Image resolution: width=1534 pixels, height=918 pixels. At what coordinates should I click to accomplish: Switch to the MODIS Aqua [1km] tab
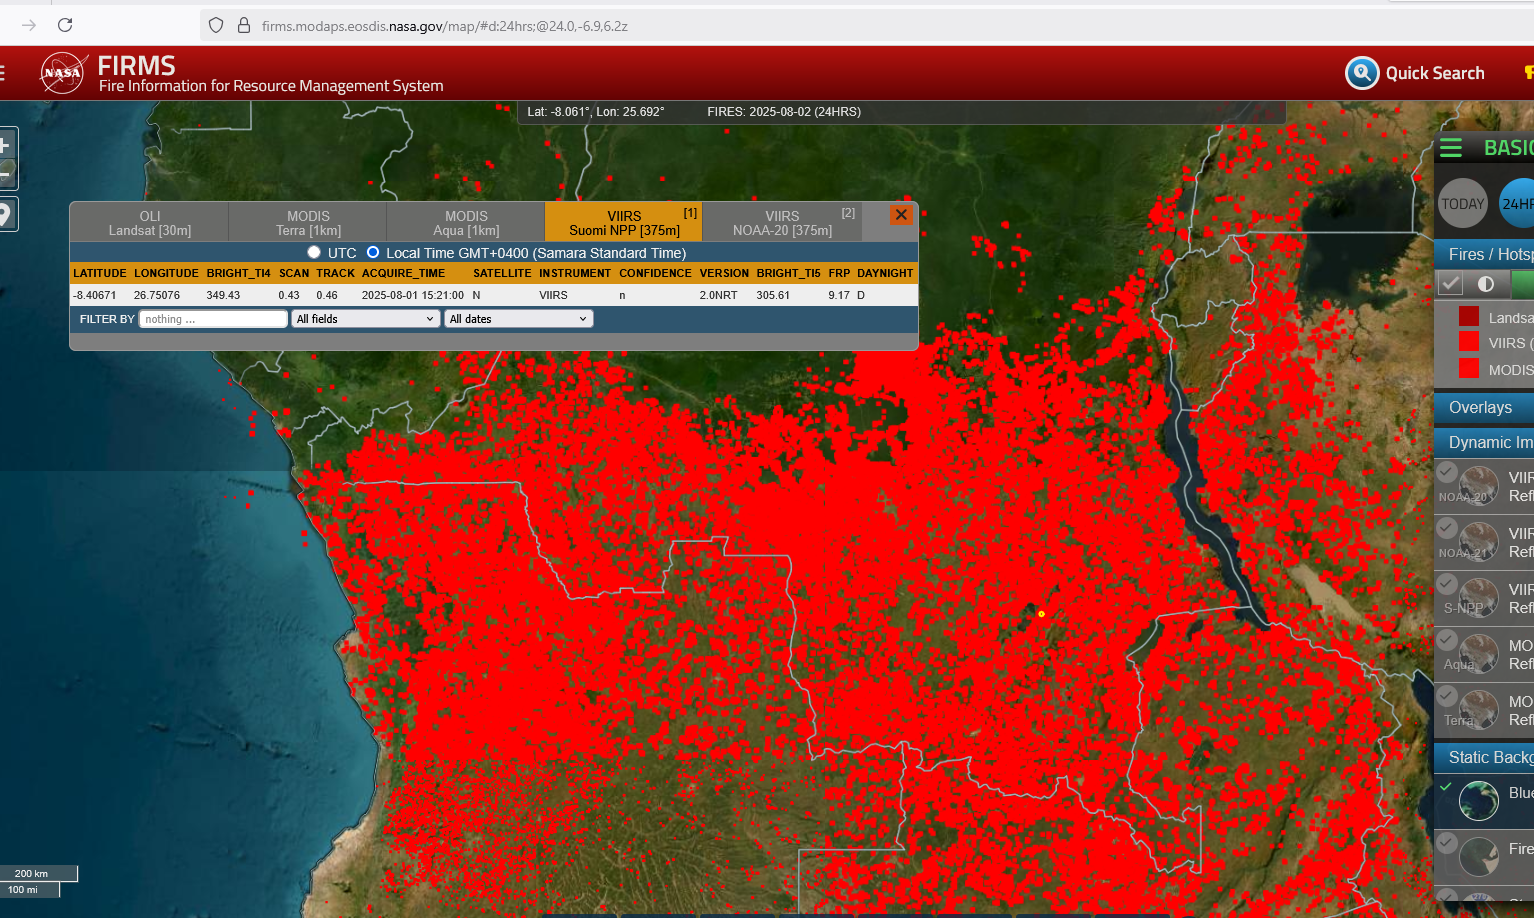(466, 223)
